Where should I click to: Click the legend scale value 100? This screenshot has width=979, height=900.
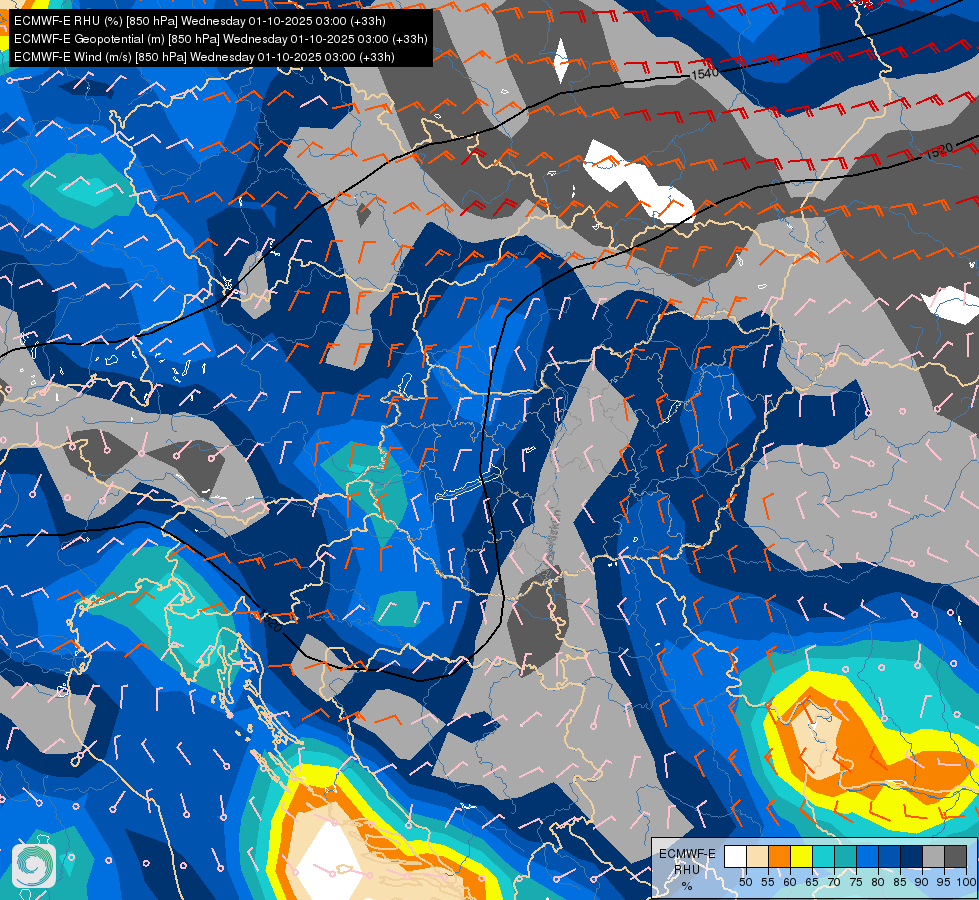pos(966,882)
